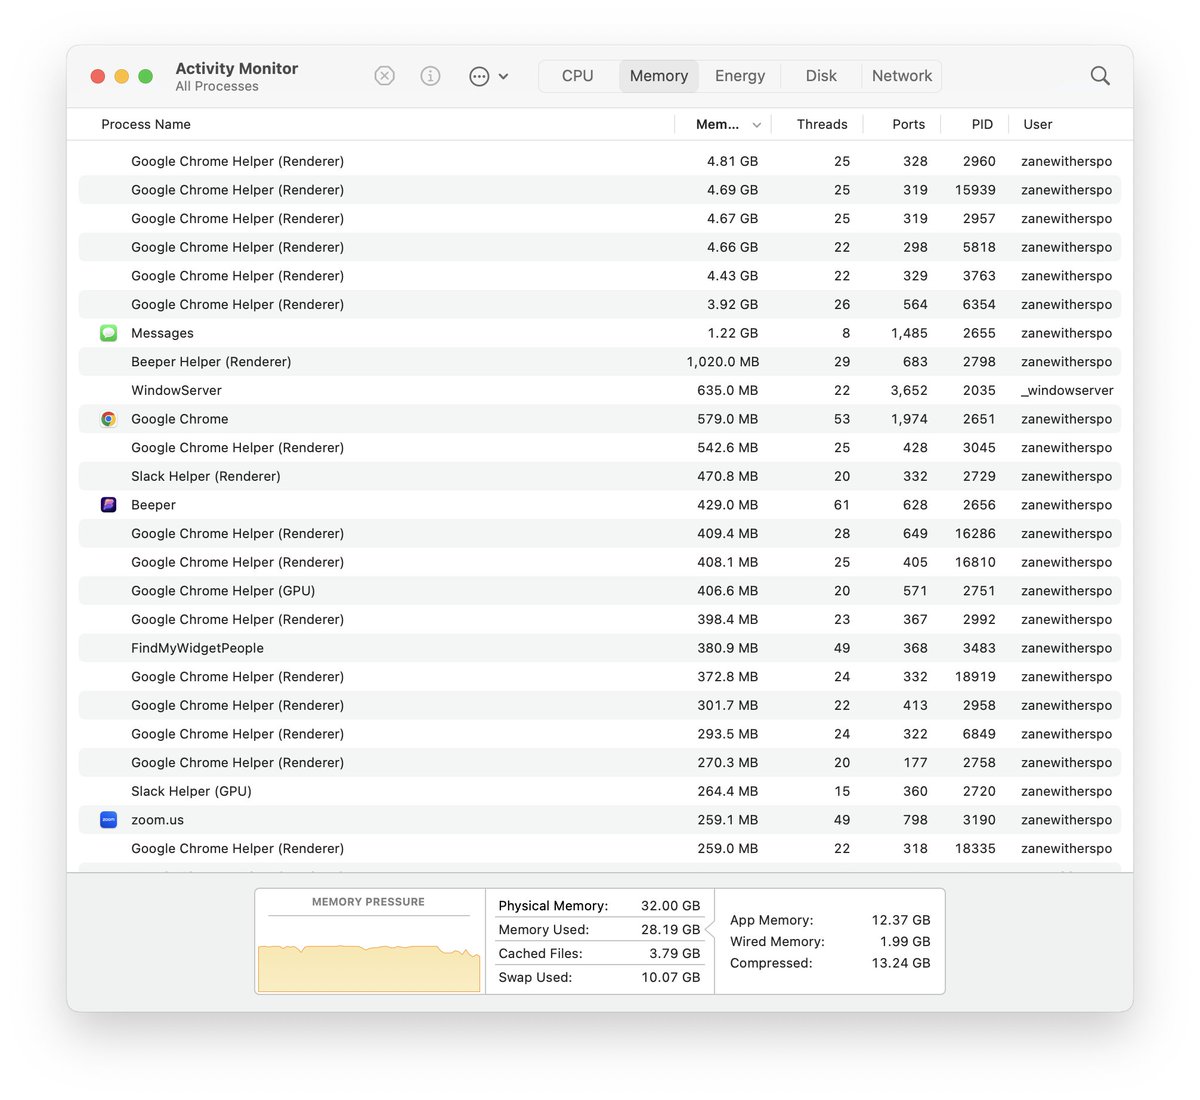This screenshot has width=1200, height=1100.
Task: Sort by PID column header
Action: click(x=982, y=124)
